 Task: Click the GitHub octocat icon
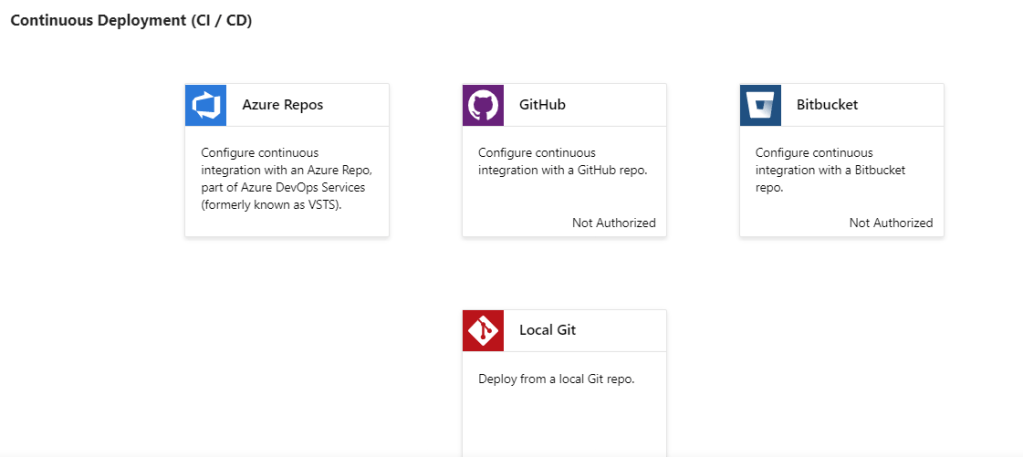[482, 105]
